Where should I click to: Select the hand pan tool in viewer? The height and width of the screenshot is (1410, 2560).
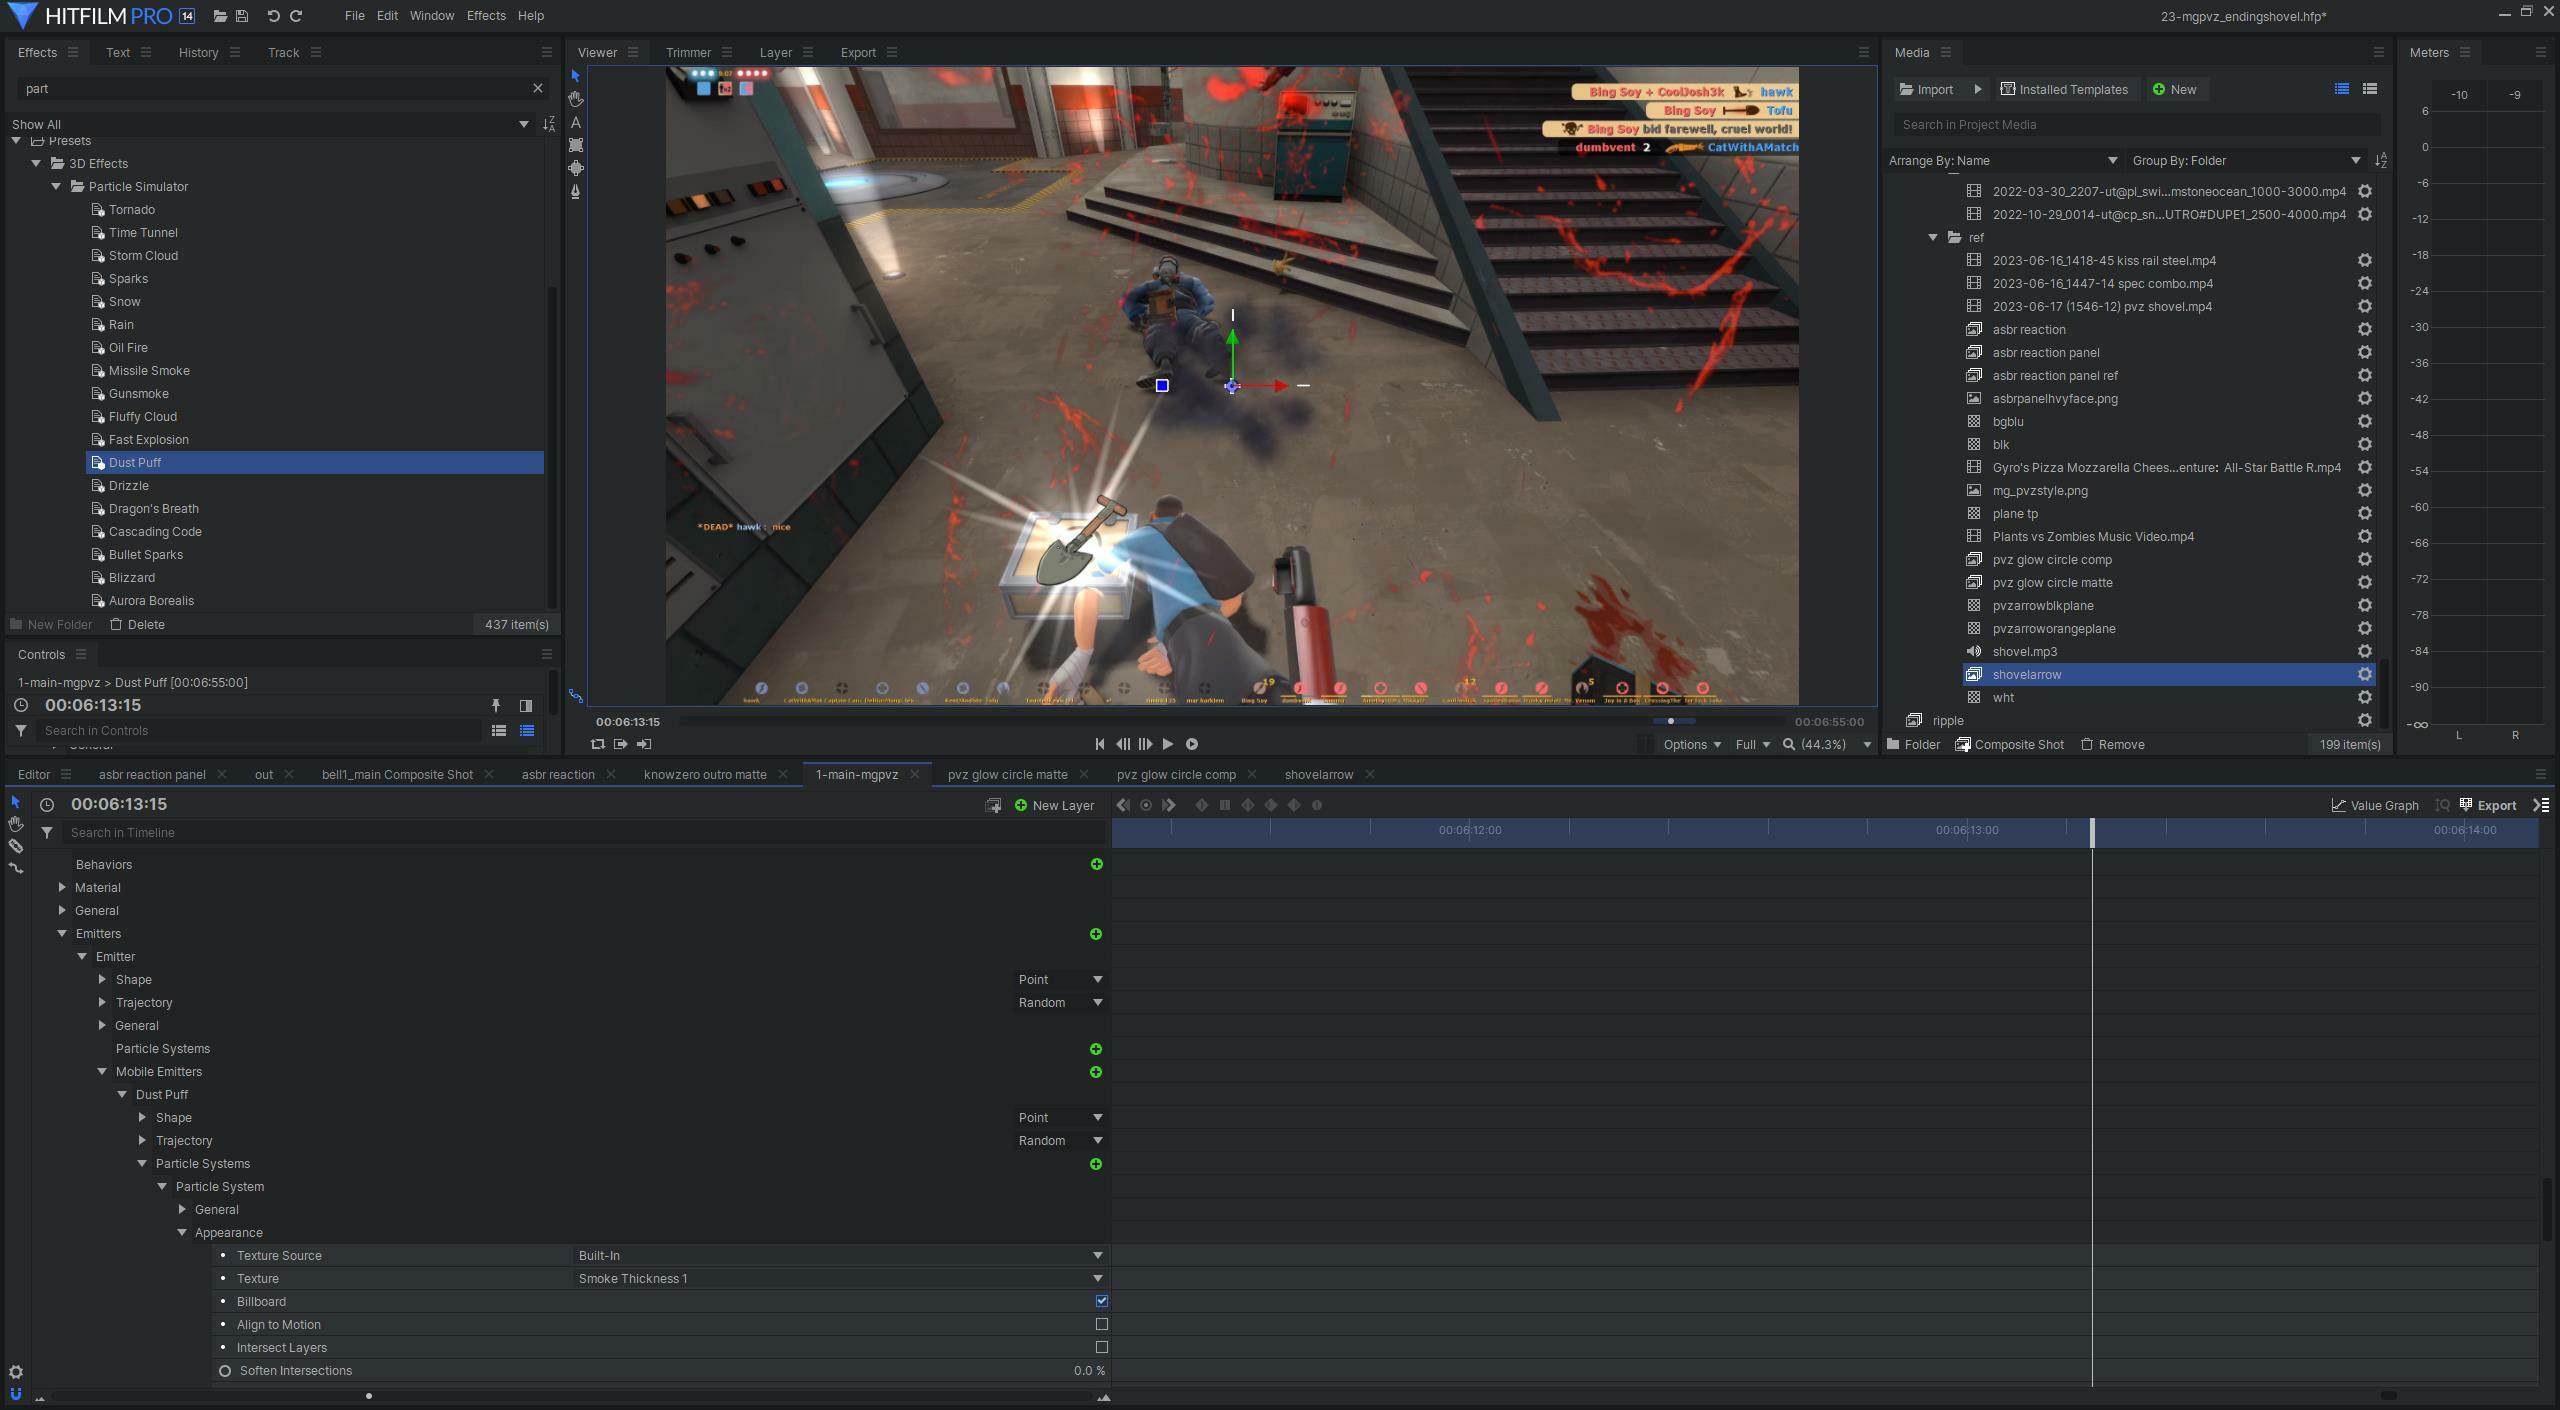coord(575,99)
